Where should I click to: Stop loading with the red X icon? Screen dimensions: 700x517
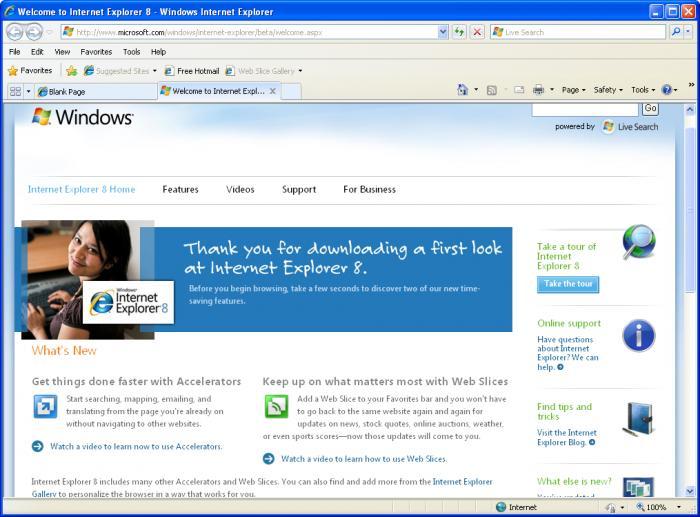[x=477, y=32]
